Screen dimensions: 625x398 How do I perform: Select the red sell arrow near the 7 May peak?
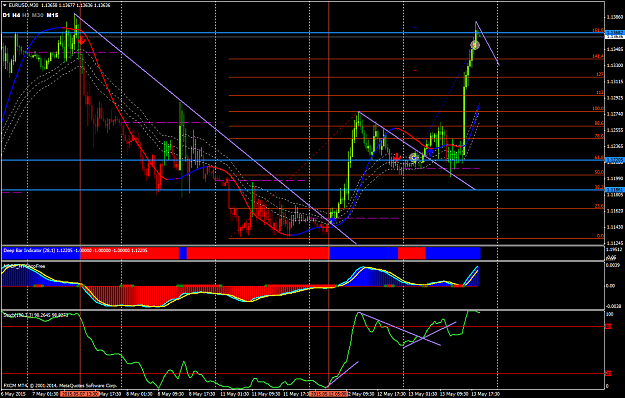tap(81, 41)
